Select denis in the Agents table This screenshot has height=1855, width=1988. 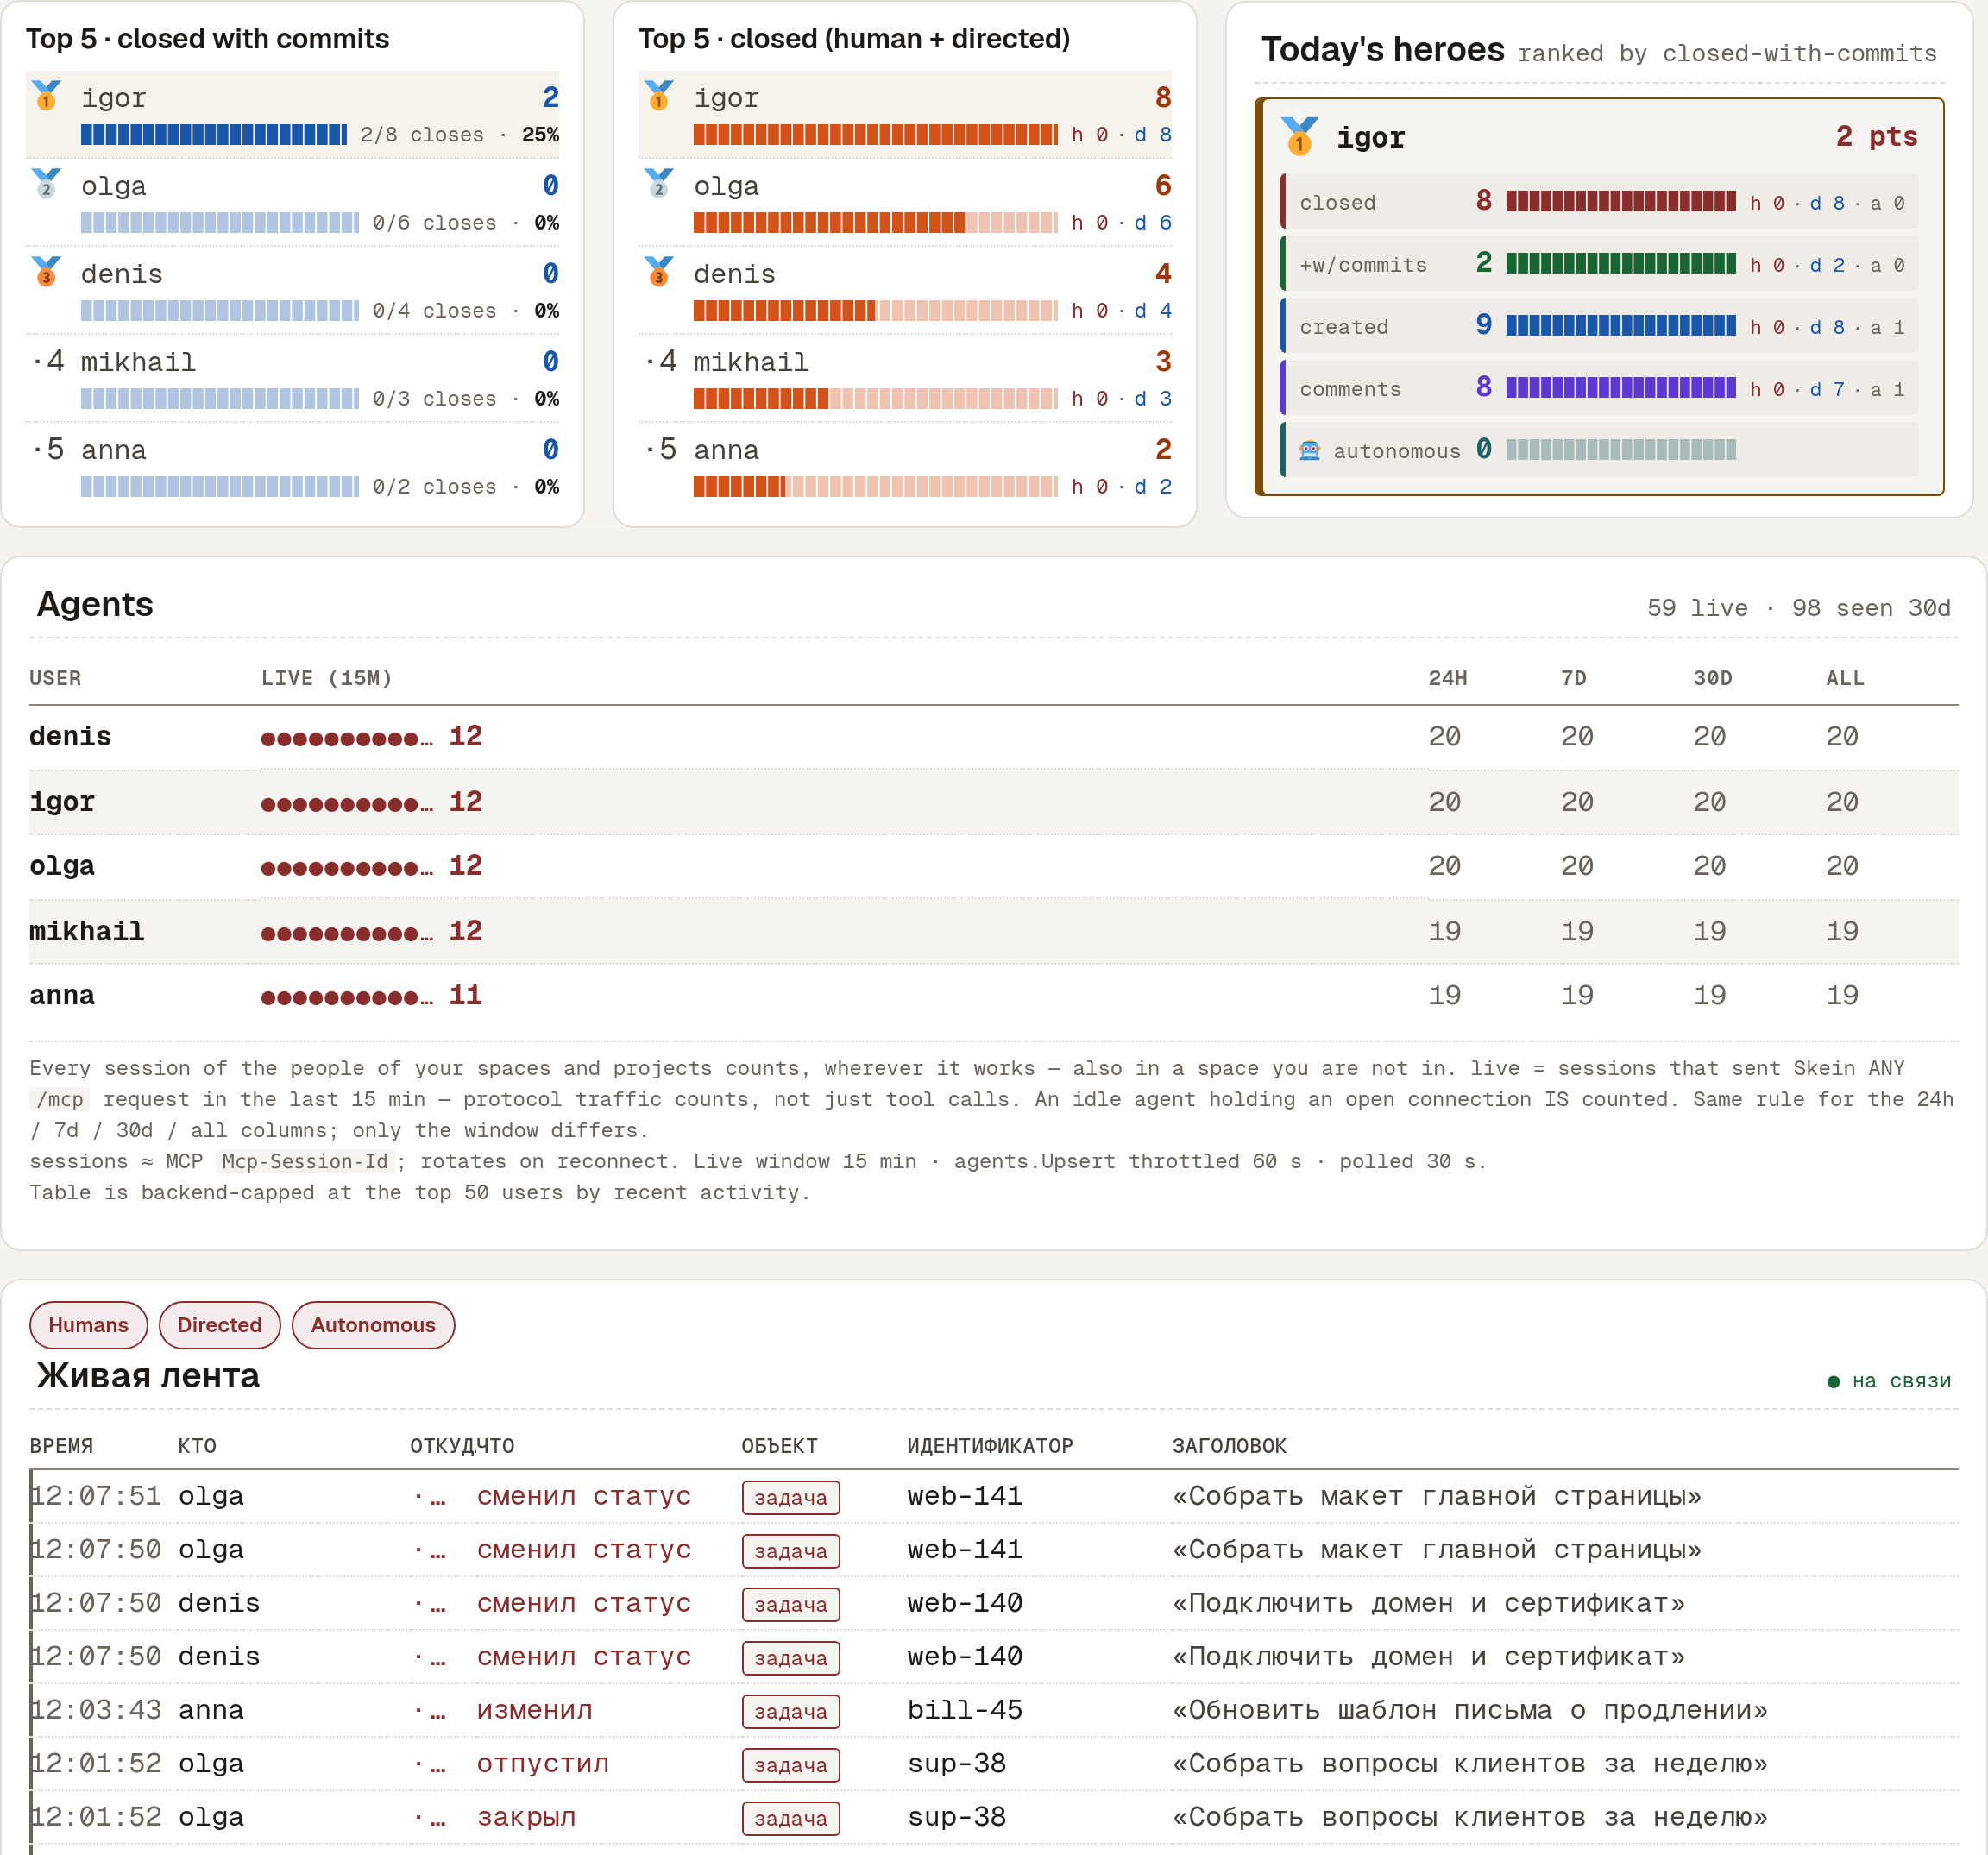(70, 737)
